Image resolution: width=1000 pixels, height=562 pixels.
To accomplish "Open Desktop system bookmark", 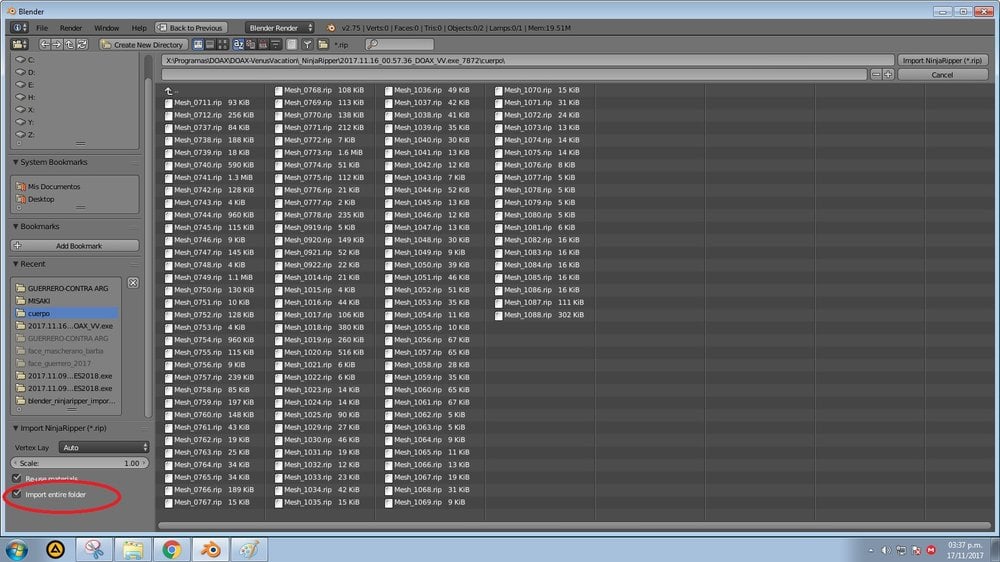I will pos(36,199).
